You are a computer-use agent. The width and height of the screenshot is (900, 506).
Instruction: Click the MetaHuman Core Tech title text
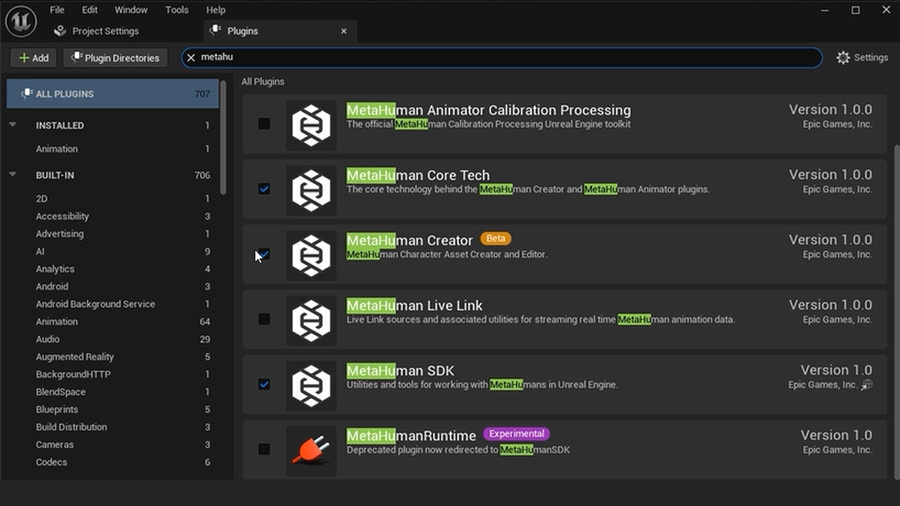[418, 175]
